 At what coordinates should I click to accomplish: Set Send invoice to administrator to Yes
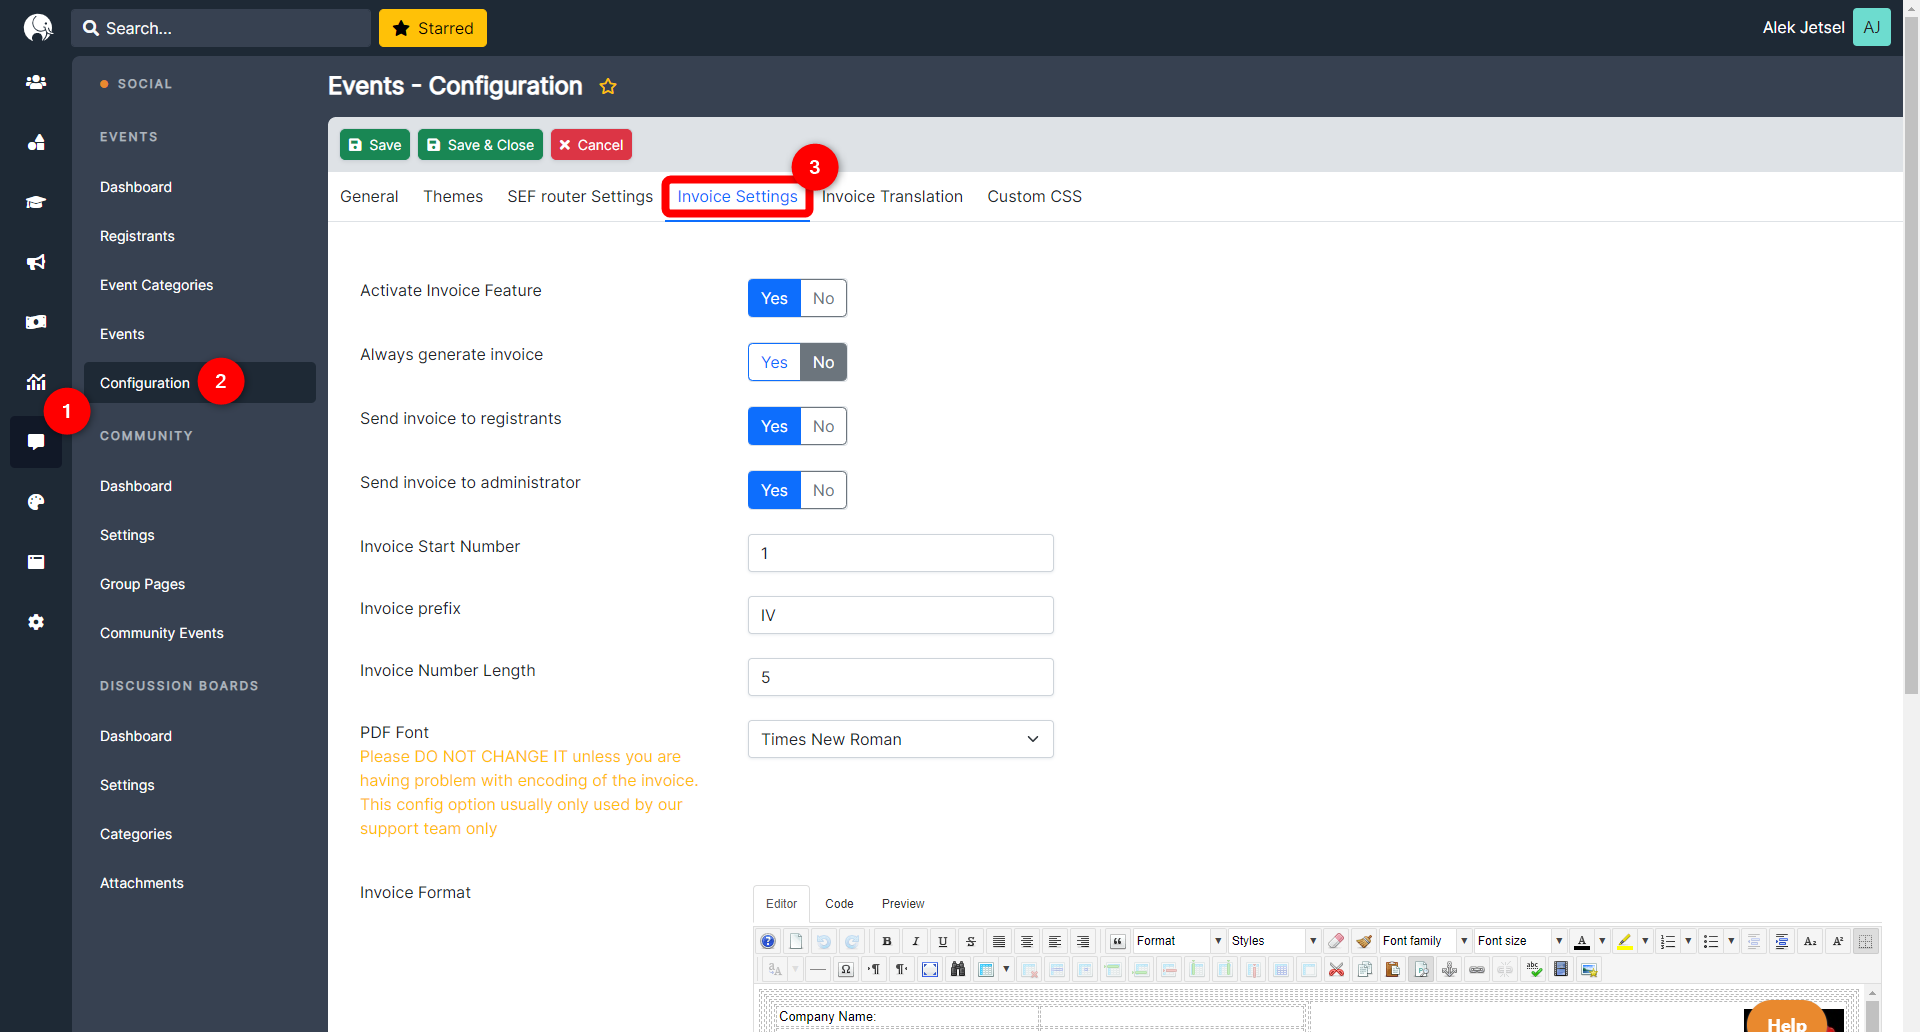[x=774, y=490]
